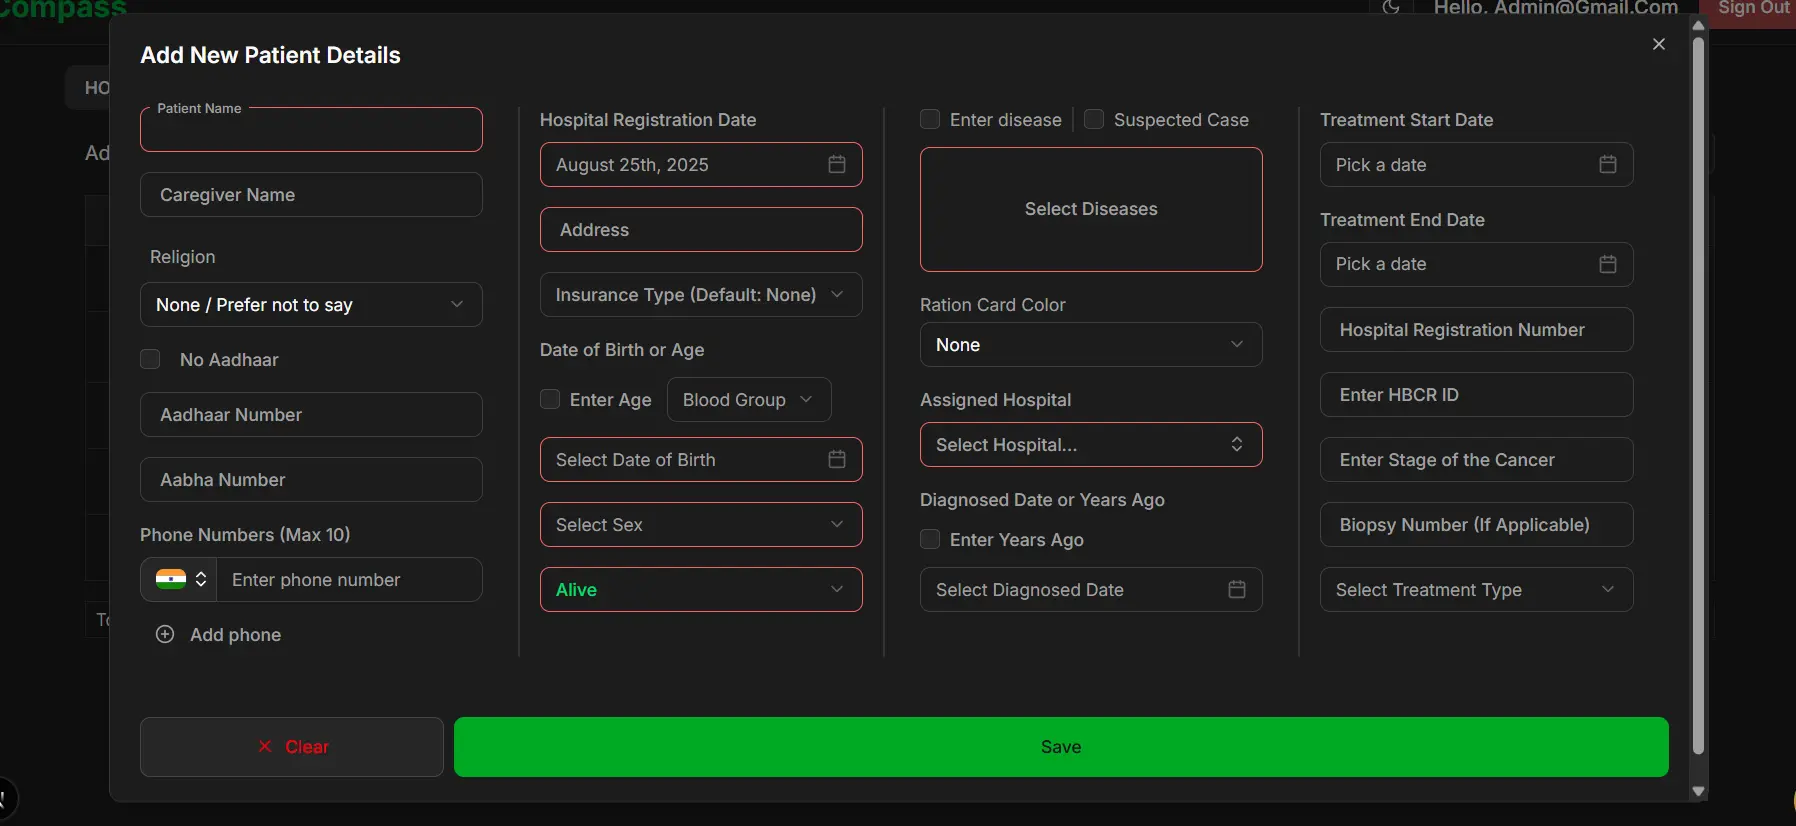Expand the Select Treatment Type dropdown

pyautogui.click(x=1477, y=589)
